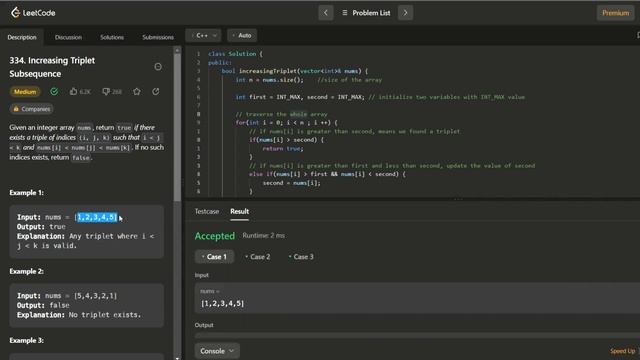This screenshot has height=360, width=640.
Task: Open the Submissions tab
Action: click(x=158, y=37)
